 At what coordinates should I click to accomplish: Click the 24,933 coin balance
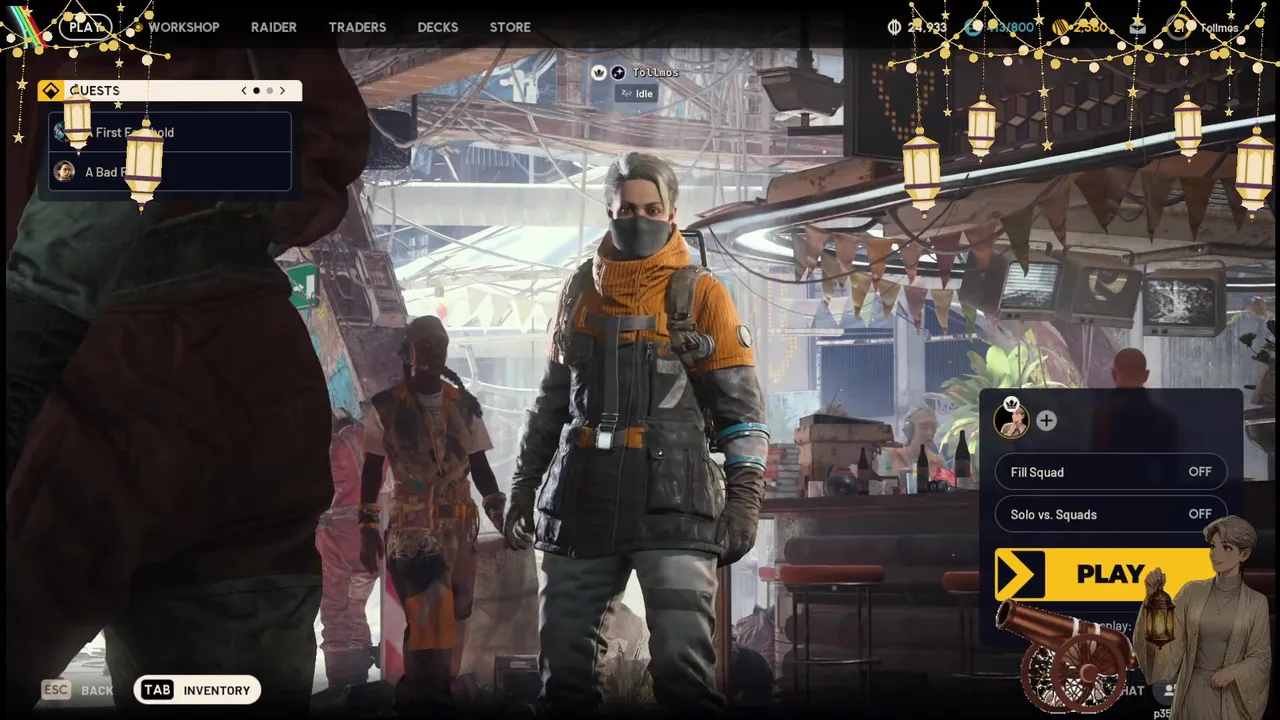click(926, 27)
